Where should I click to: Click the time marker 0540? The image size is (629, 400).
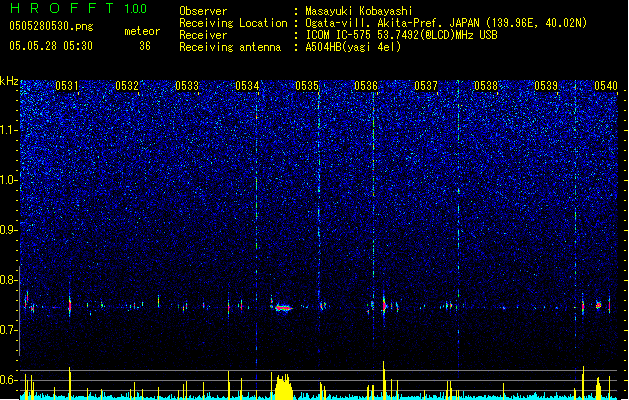pos(606,86)
